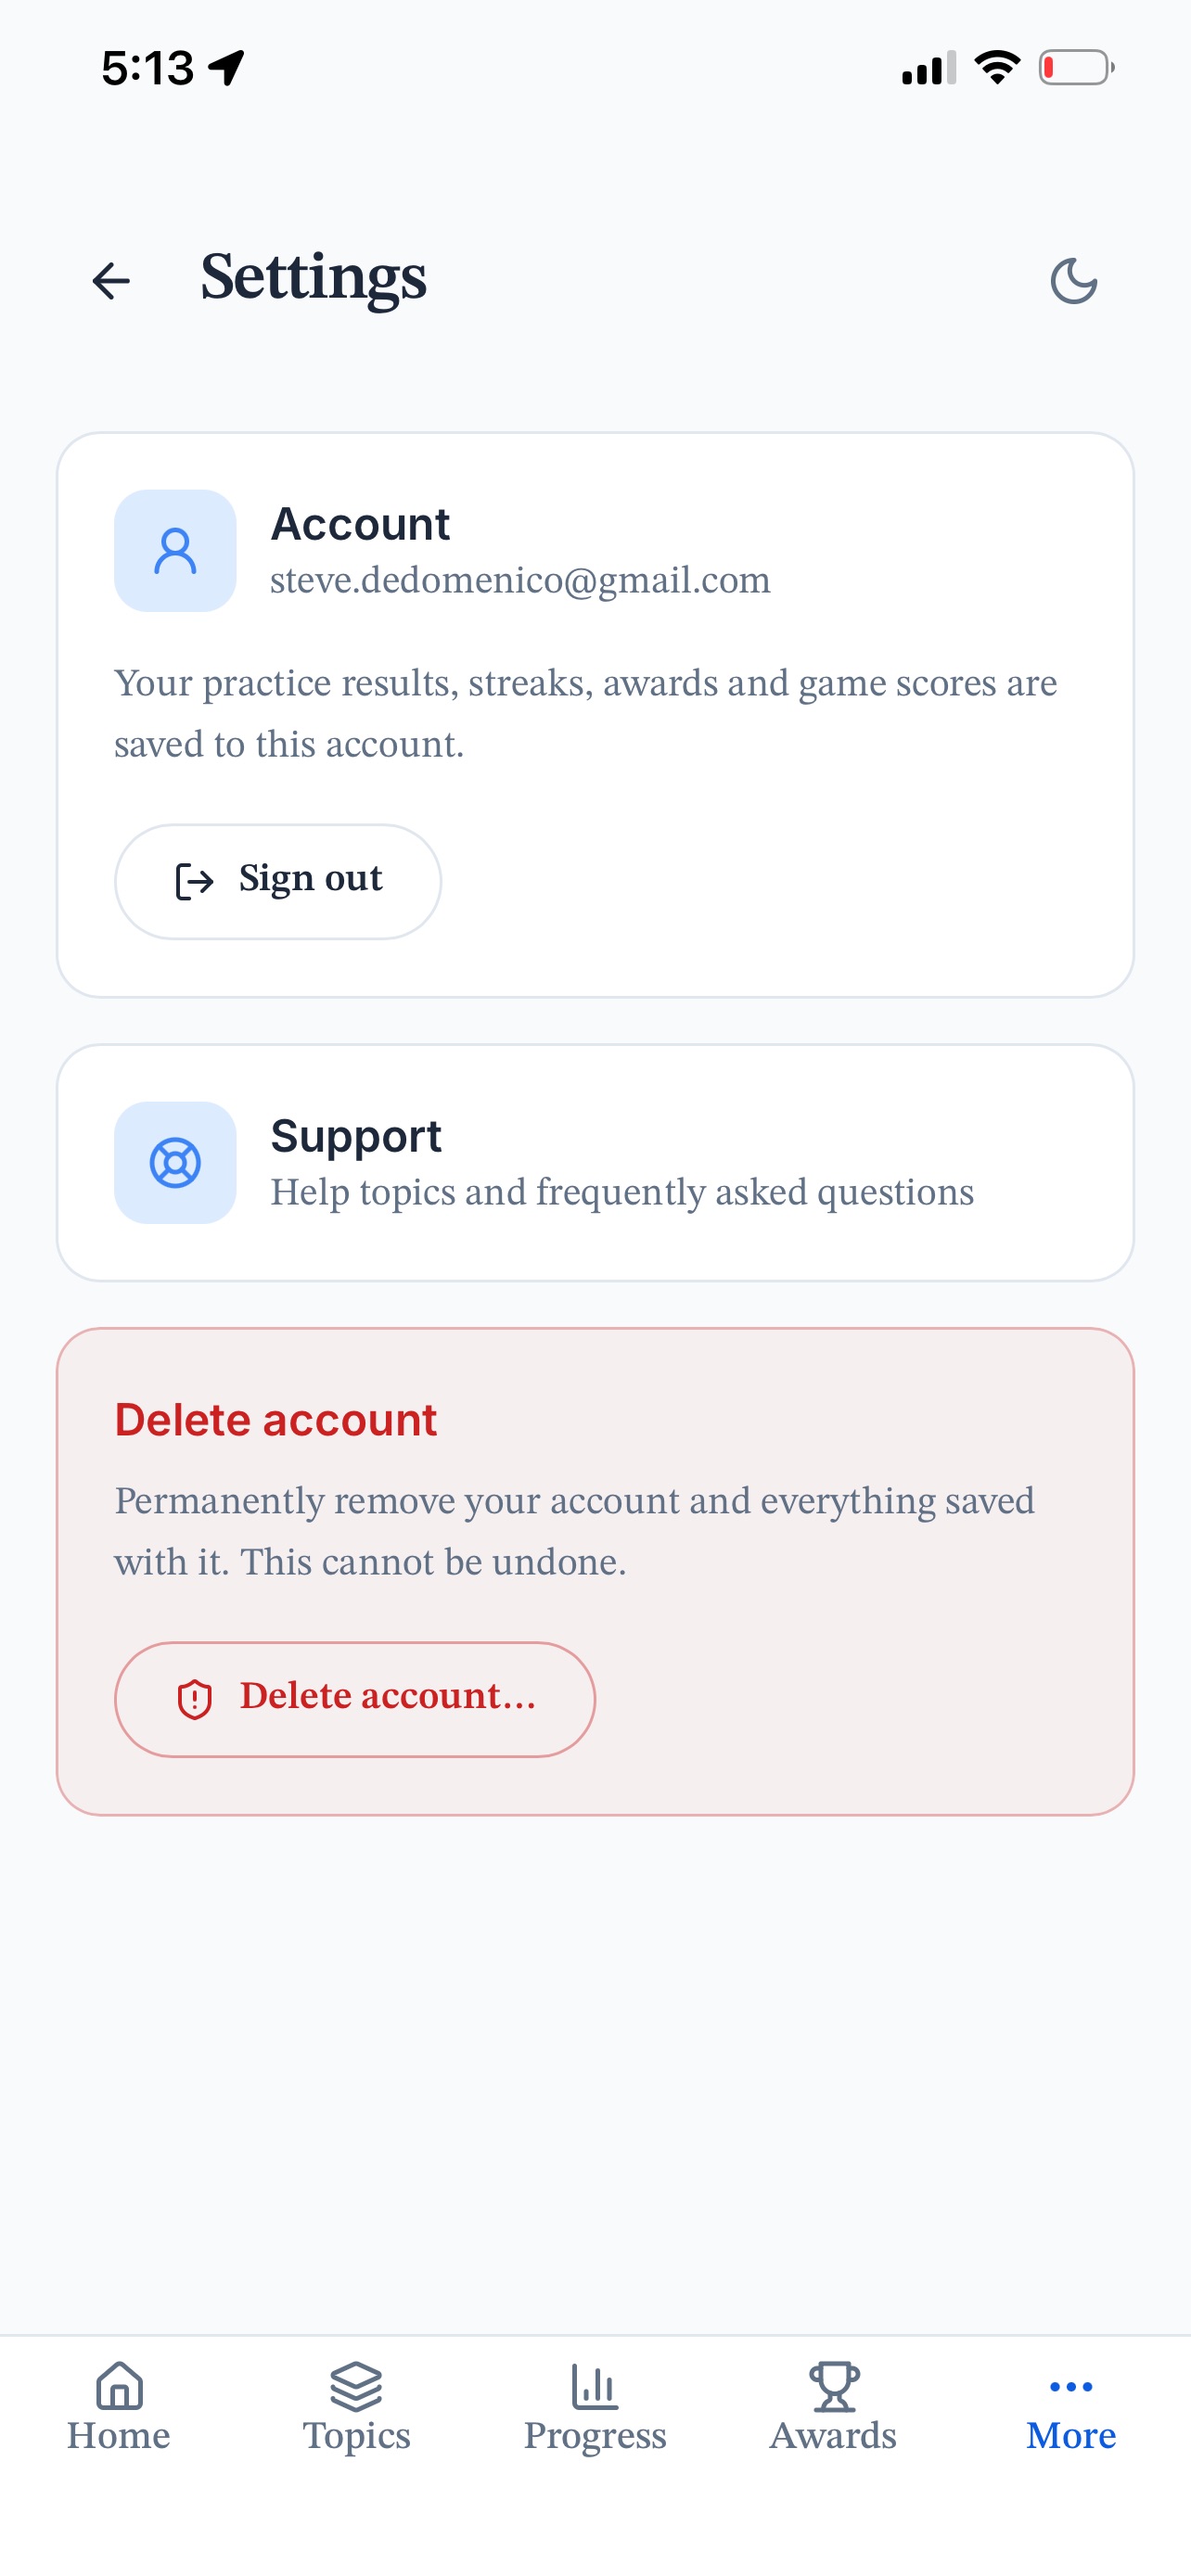Click the Support lifebuoy icon
The width and height of the screenshot is (1191, 2576).
click(175, 1163)
